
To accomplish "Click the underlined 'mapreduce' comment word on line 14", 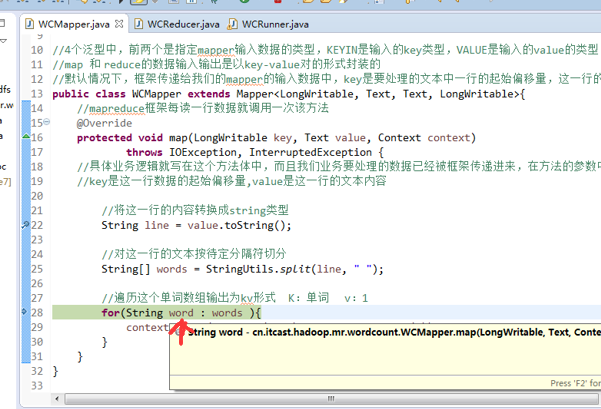I will coord(117,109).
